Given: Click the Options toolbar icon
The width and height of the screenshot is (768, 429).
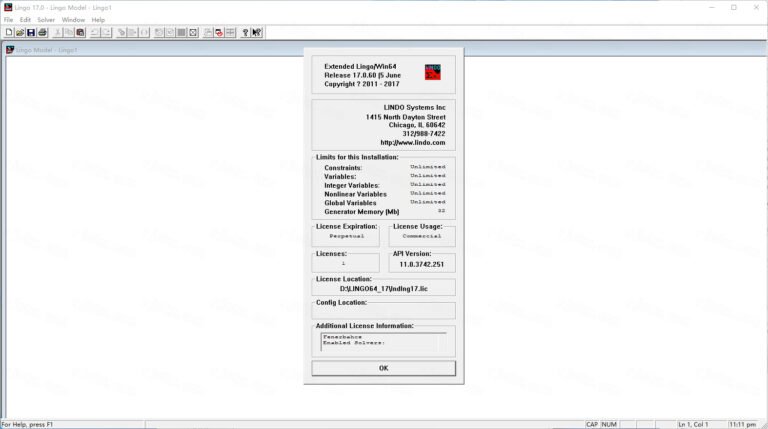Looking at the screenshot, I should point(193,32).
